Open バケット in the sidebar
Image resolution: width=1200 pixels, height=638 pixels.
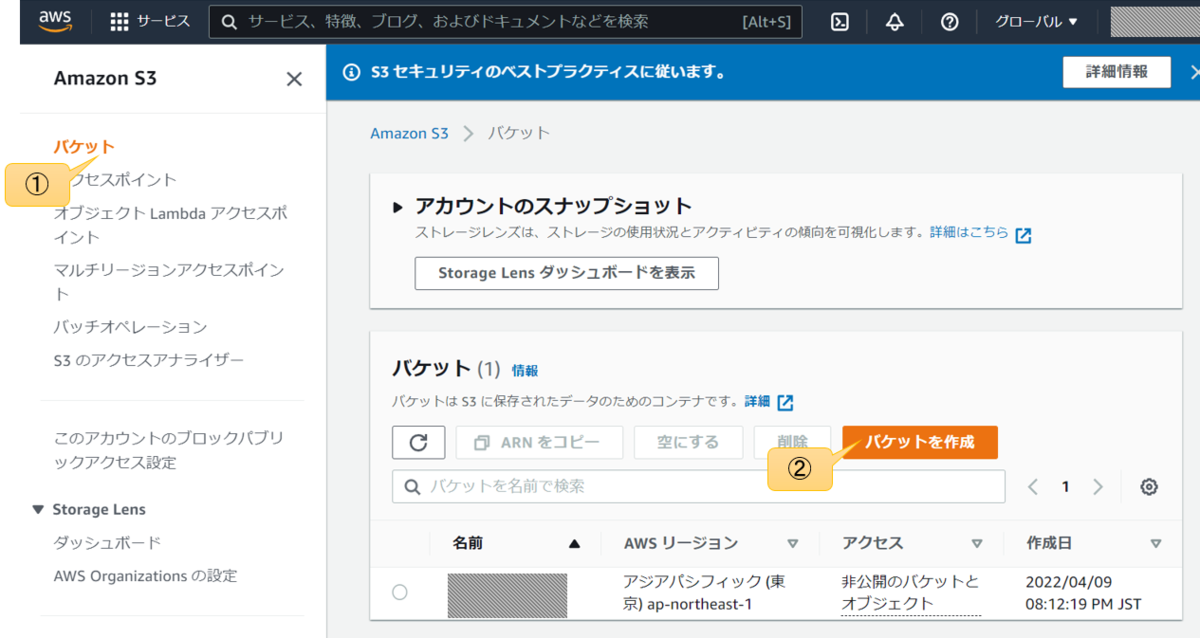(x=84, y=147)
